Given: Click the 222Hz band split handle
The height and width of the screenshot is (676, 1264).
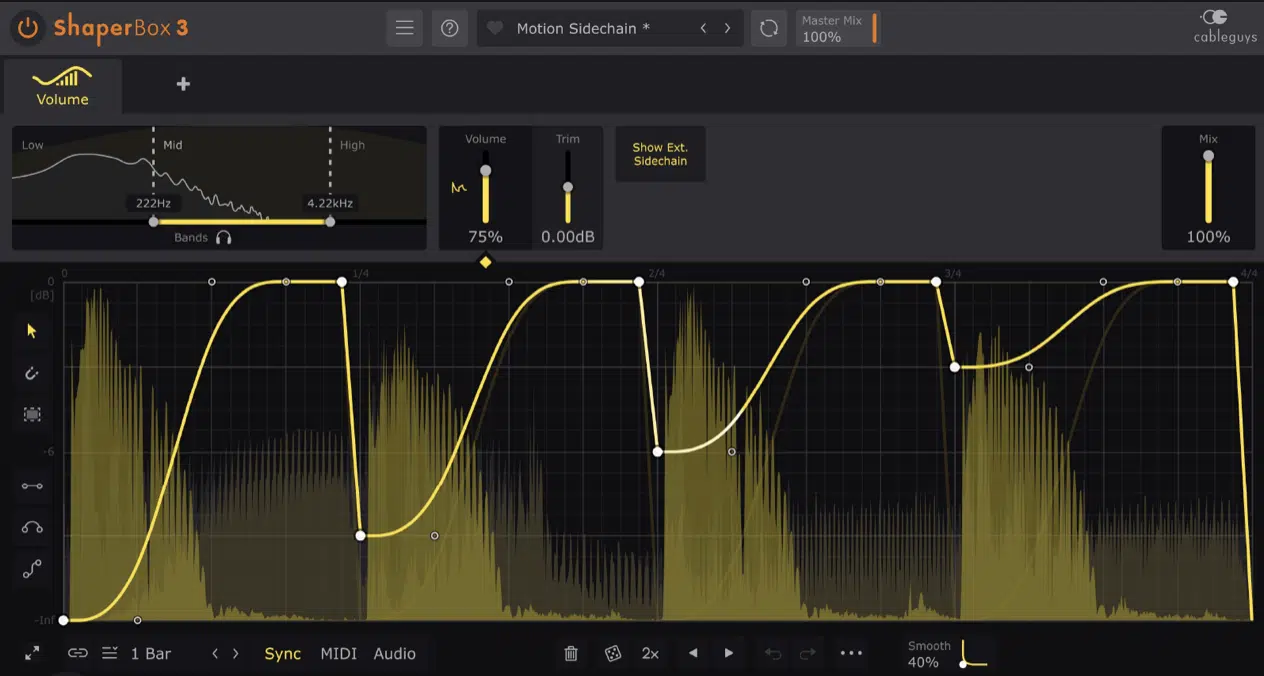Looking at the screenshot, I should (x=153, y=221).
